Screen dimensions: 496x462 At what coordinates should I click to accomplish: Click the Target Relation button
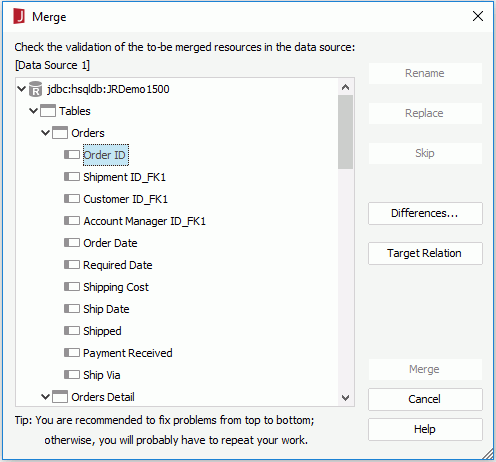tap(425, 253)
